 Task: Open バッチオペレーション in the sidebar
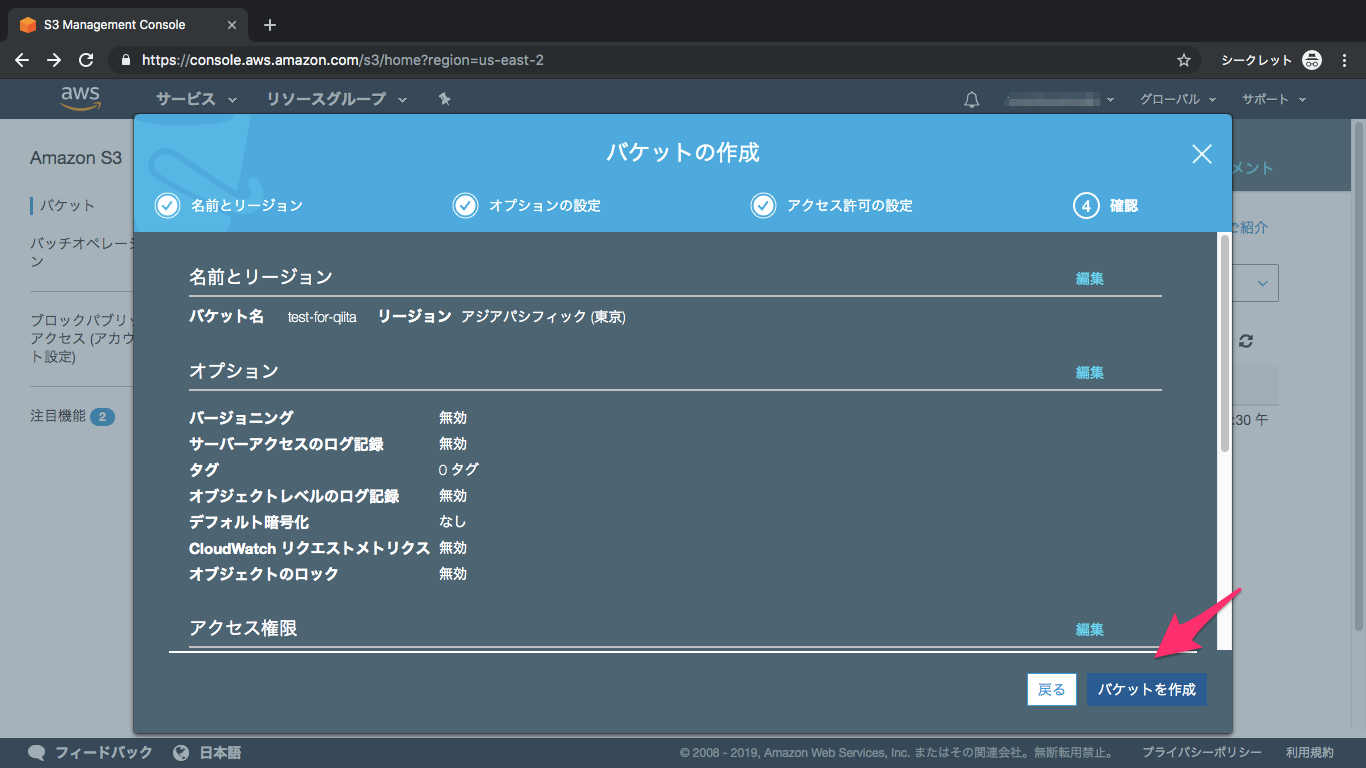[x=82, y=252]
